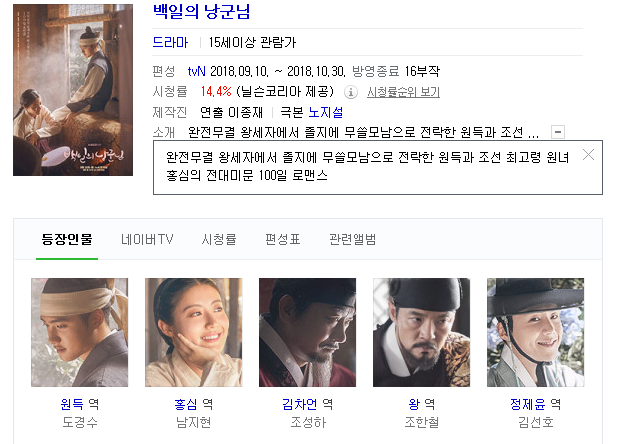Close the synopsis popup box

tap(588, 155)
